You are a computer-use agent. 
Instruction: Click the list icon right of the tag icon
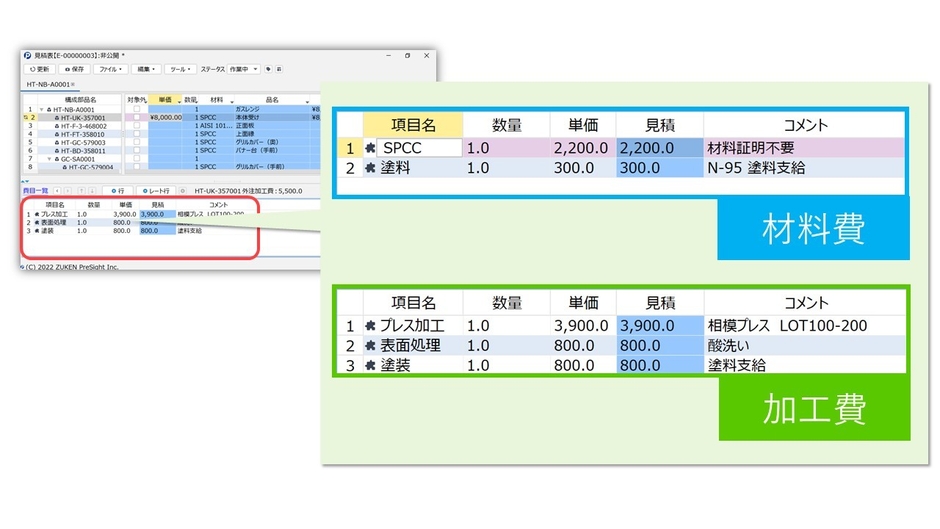click(x=279, y=69)
